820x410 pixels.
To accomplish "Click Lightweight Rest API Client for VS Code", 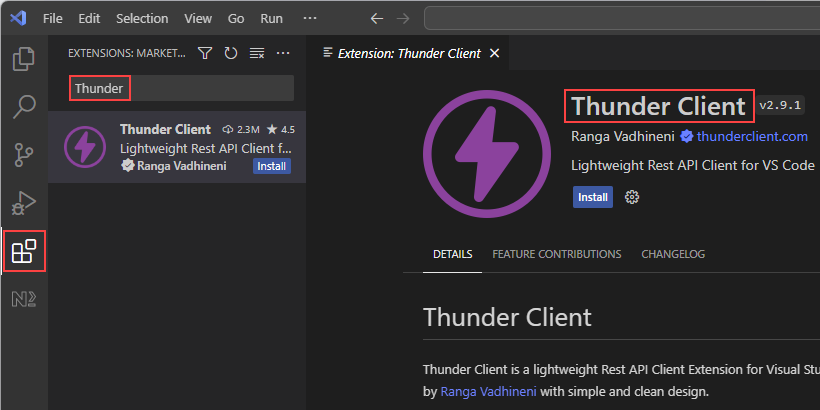I will pos(693,165).
